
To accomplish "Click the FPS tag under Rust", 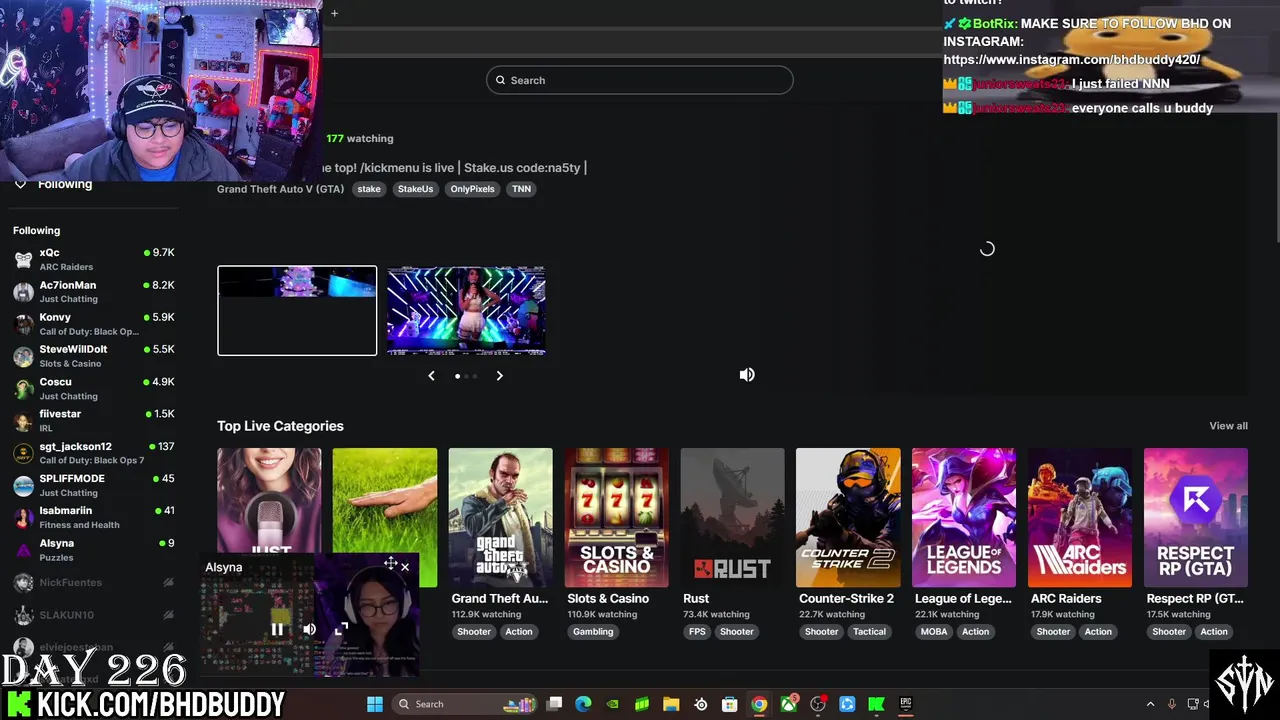I will click(697, 632).
